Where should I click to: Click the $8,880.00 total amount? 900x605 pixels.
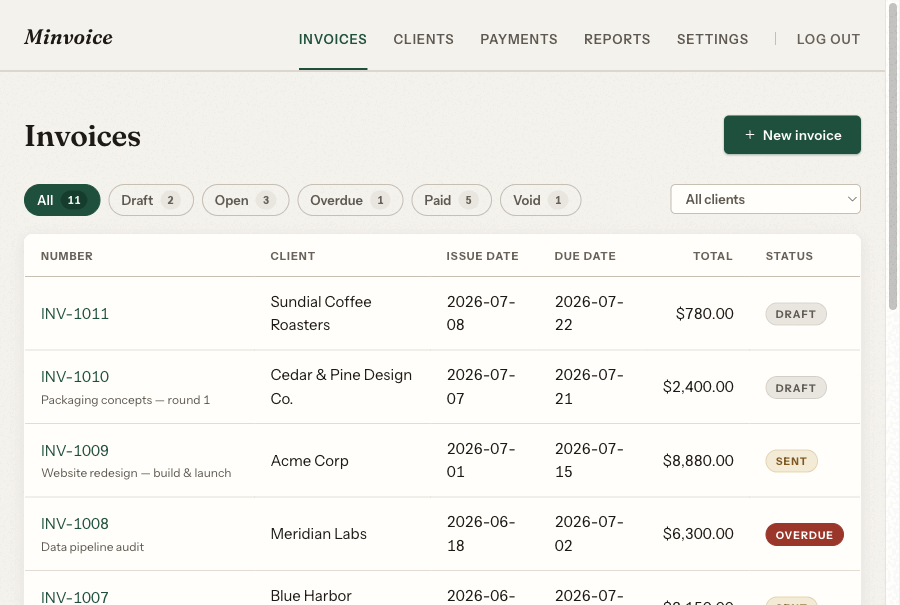(698, 461)
